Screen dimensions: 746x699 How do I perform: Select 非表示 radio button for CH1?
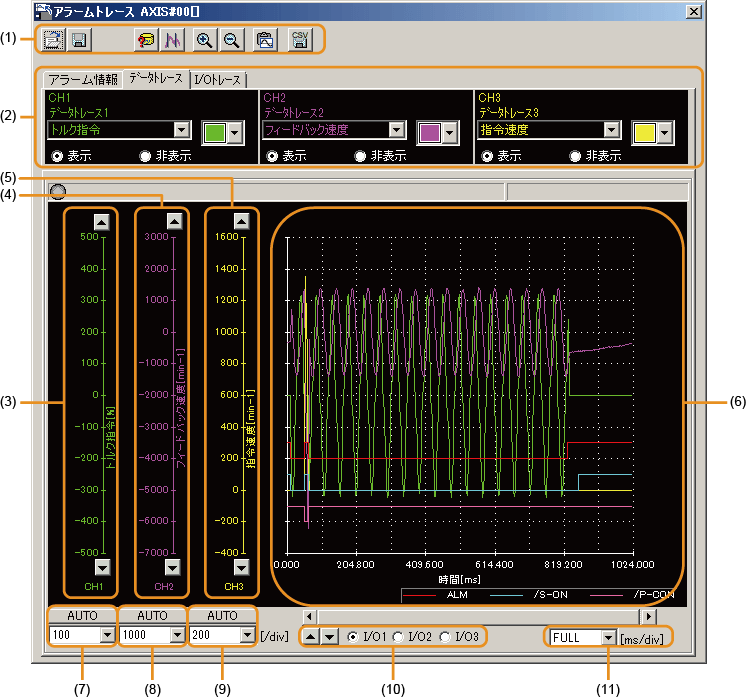(147, 156)
